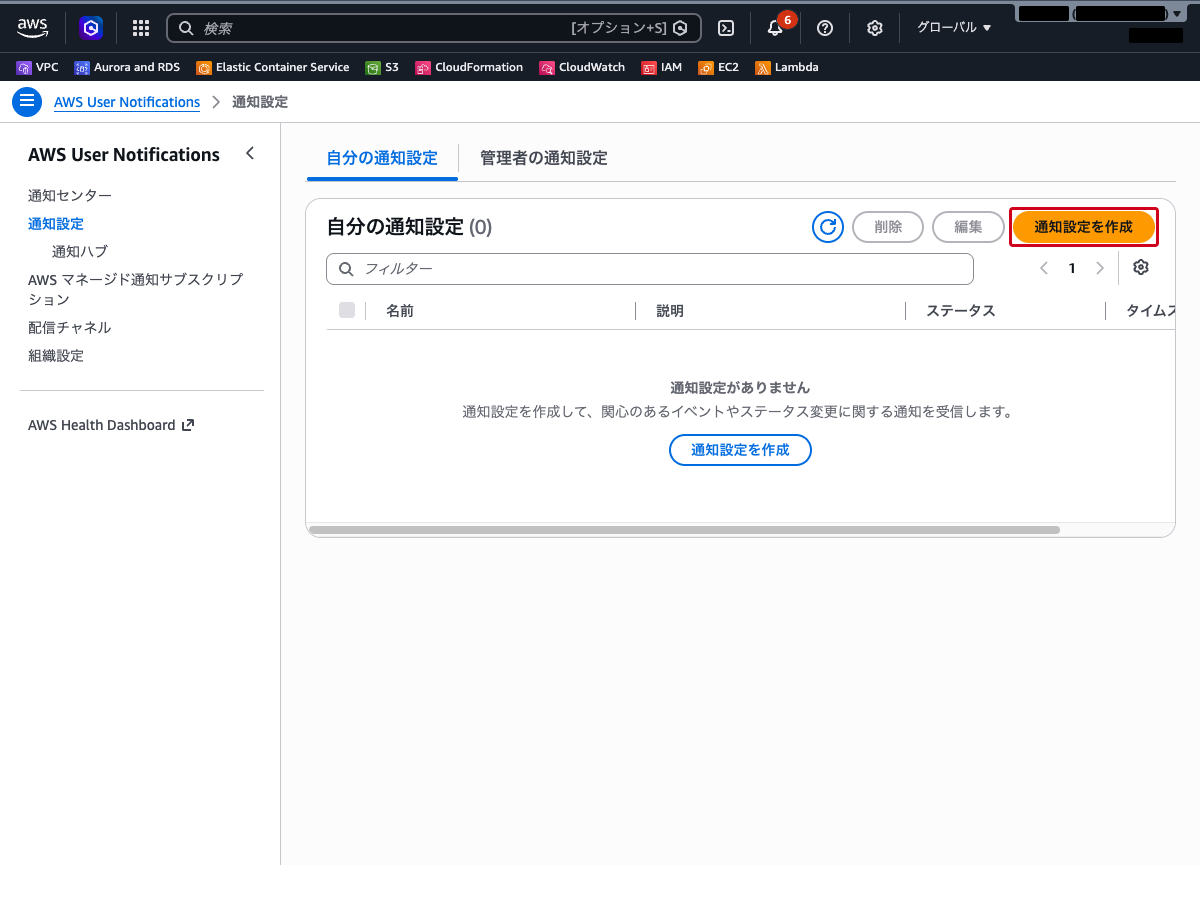Open AWS マネージド通知サブスクリプション in sidebar
This screenshot has width=1200, height=900.
(x=136, y=289)
